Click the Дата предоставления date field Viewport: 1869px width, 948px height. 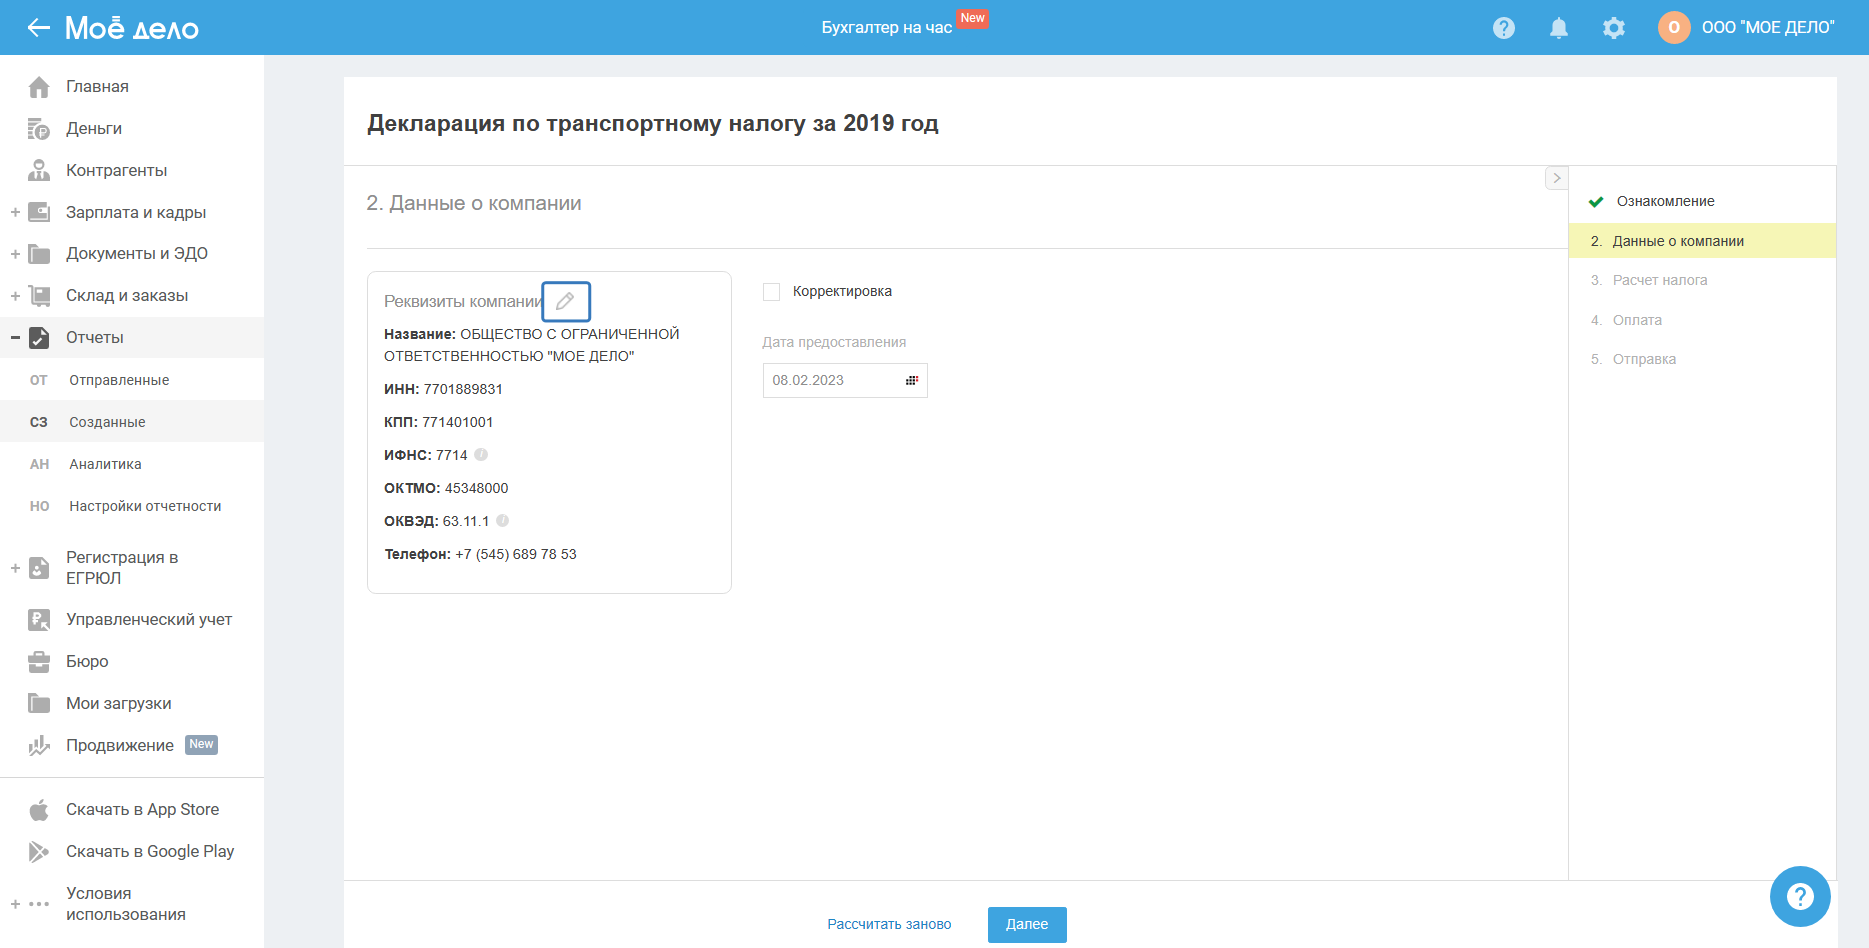click(832, 381)
